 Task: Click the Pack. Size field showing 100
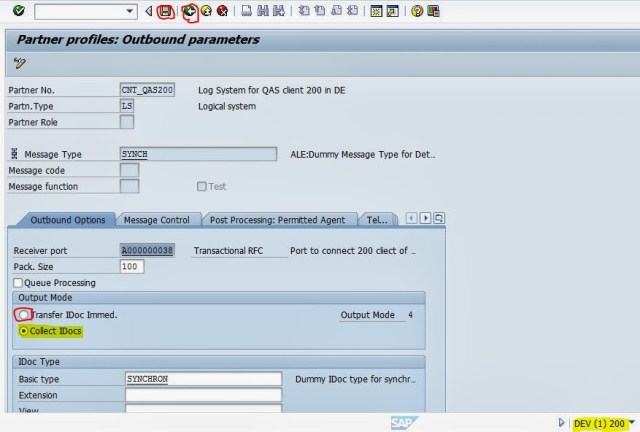coord(132,266)
